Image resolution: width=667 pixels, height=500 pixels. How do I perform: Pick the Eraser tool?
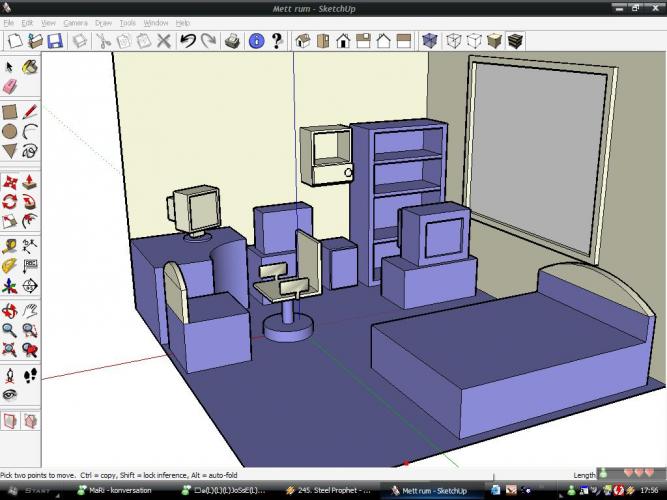pos(10,87)
